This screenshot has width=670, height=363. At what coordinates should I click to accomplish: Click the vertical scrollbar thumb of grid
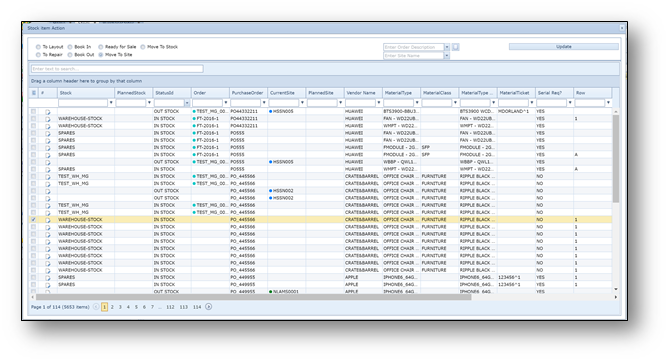pos(616,158)
